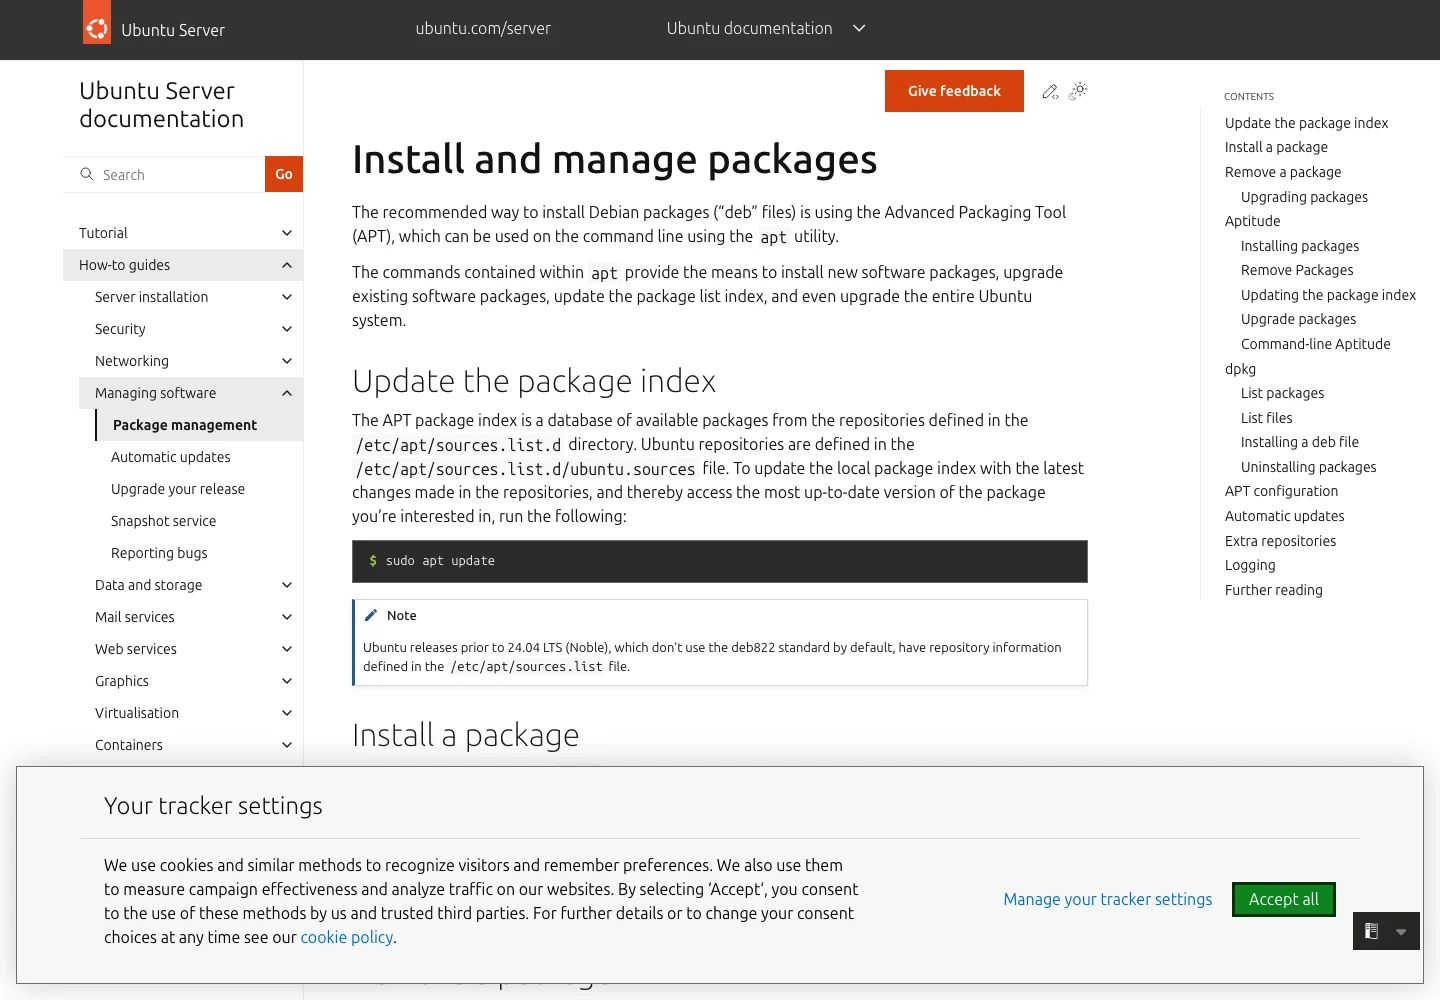This screenshot has height=1000, width=1440.
Task: Expand the Mail services chevron
Action: coord(287,617)
